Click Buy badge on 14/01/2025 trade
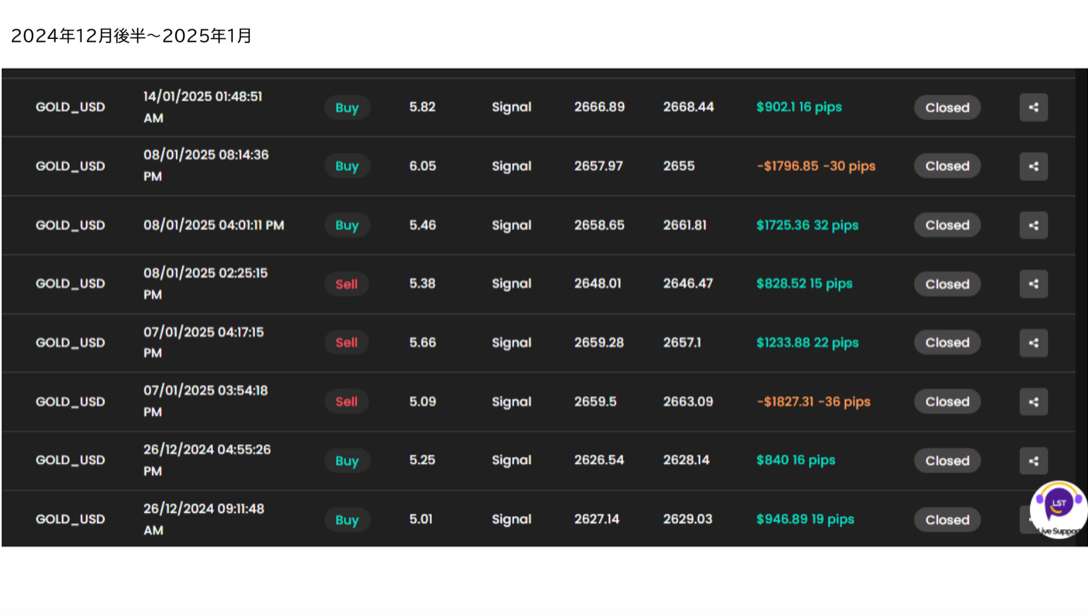Screen dimensions: 1088x616 click(347, 108)
